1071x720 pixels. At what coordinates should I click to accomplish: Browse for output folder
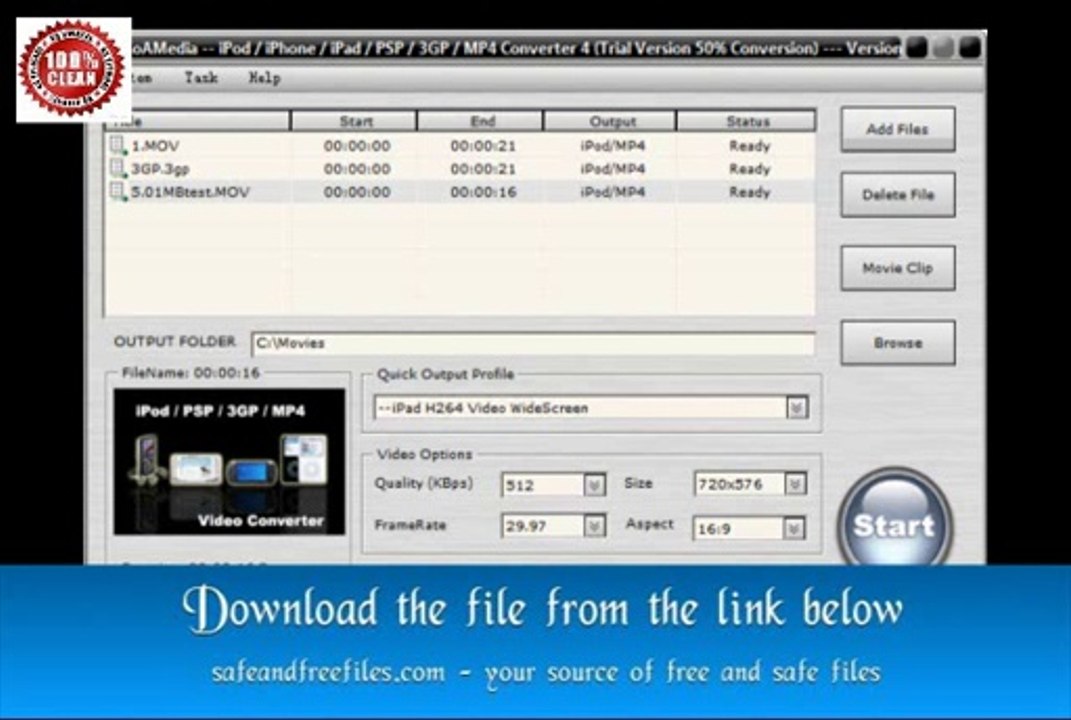pyautogui.click(x=897, y=343)
